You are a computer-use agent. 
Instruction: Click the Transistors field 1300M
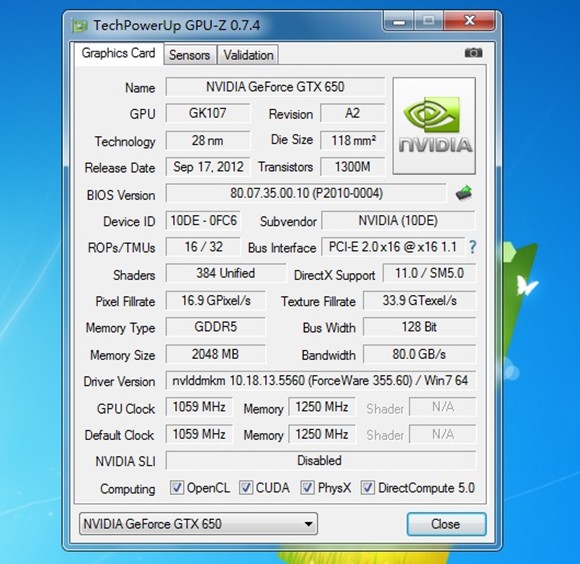pyautogui.click(x=353, y=167)
